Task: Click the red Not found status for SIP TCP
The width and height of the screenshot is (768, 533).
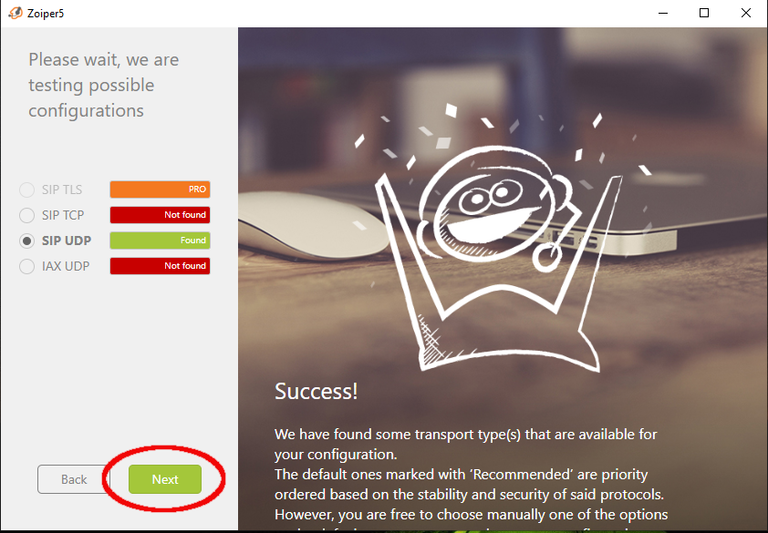Action: point(160,215)
